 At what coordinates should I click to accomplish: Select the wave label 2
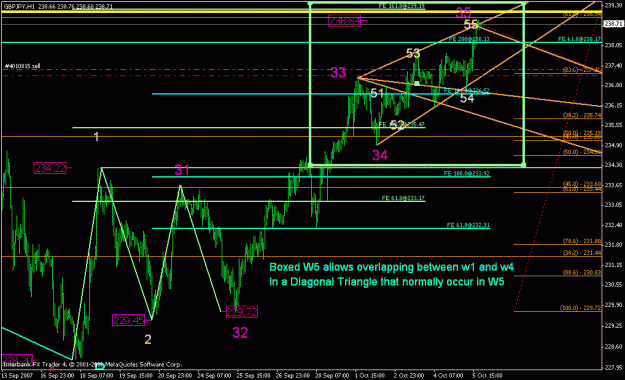click(147, 339)
